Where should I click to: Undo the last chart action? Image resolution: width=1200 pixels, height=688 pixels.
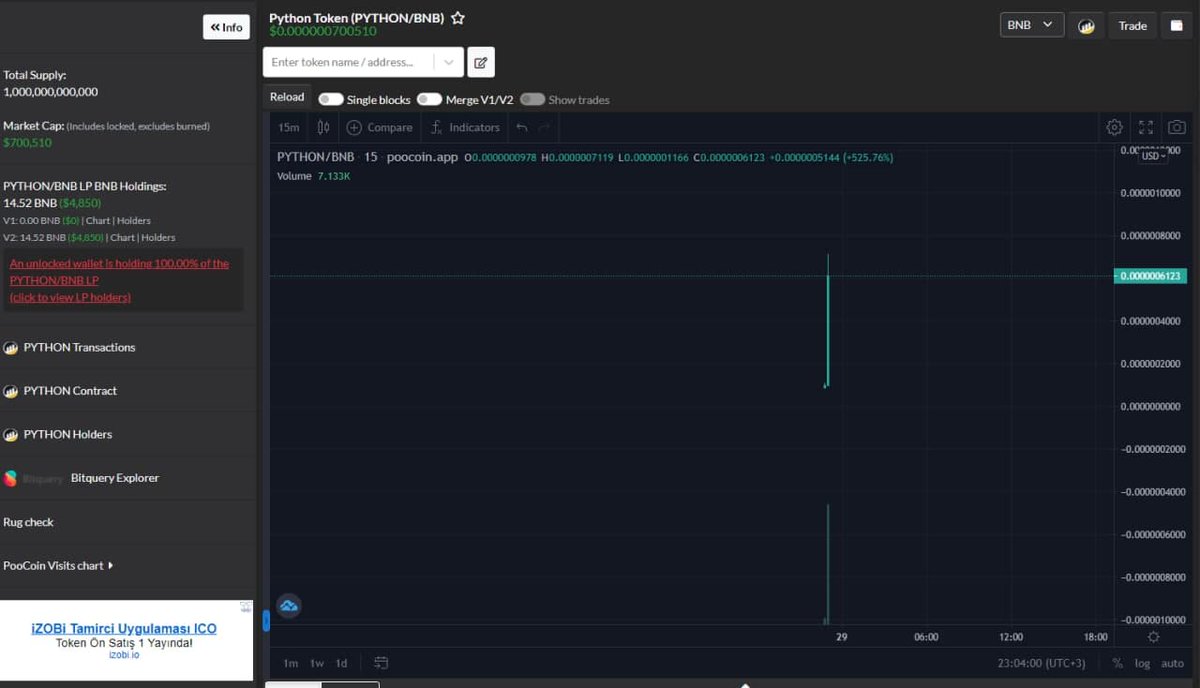pos(521,127)
